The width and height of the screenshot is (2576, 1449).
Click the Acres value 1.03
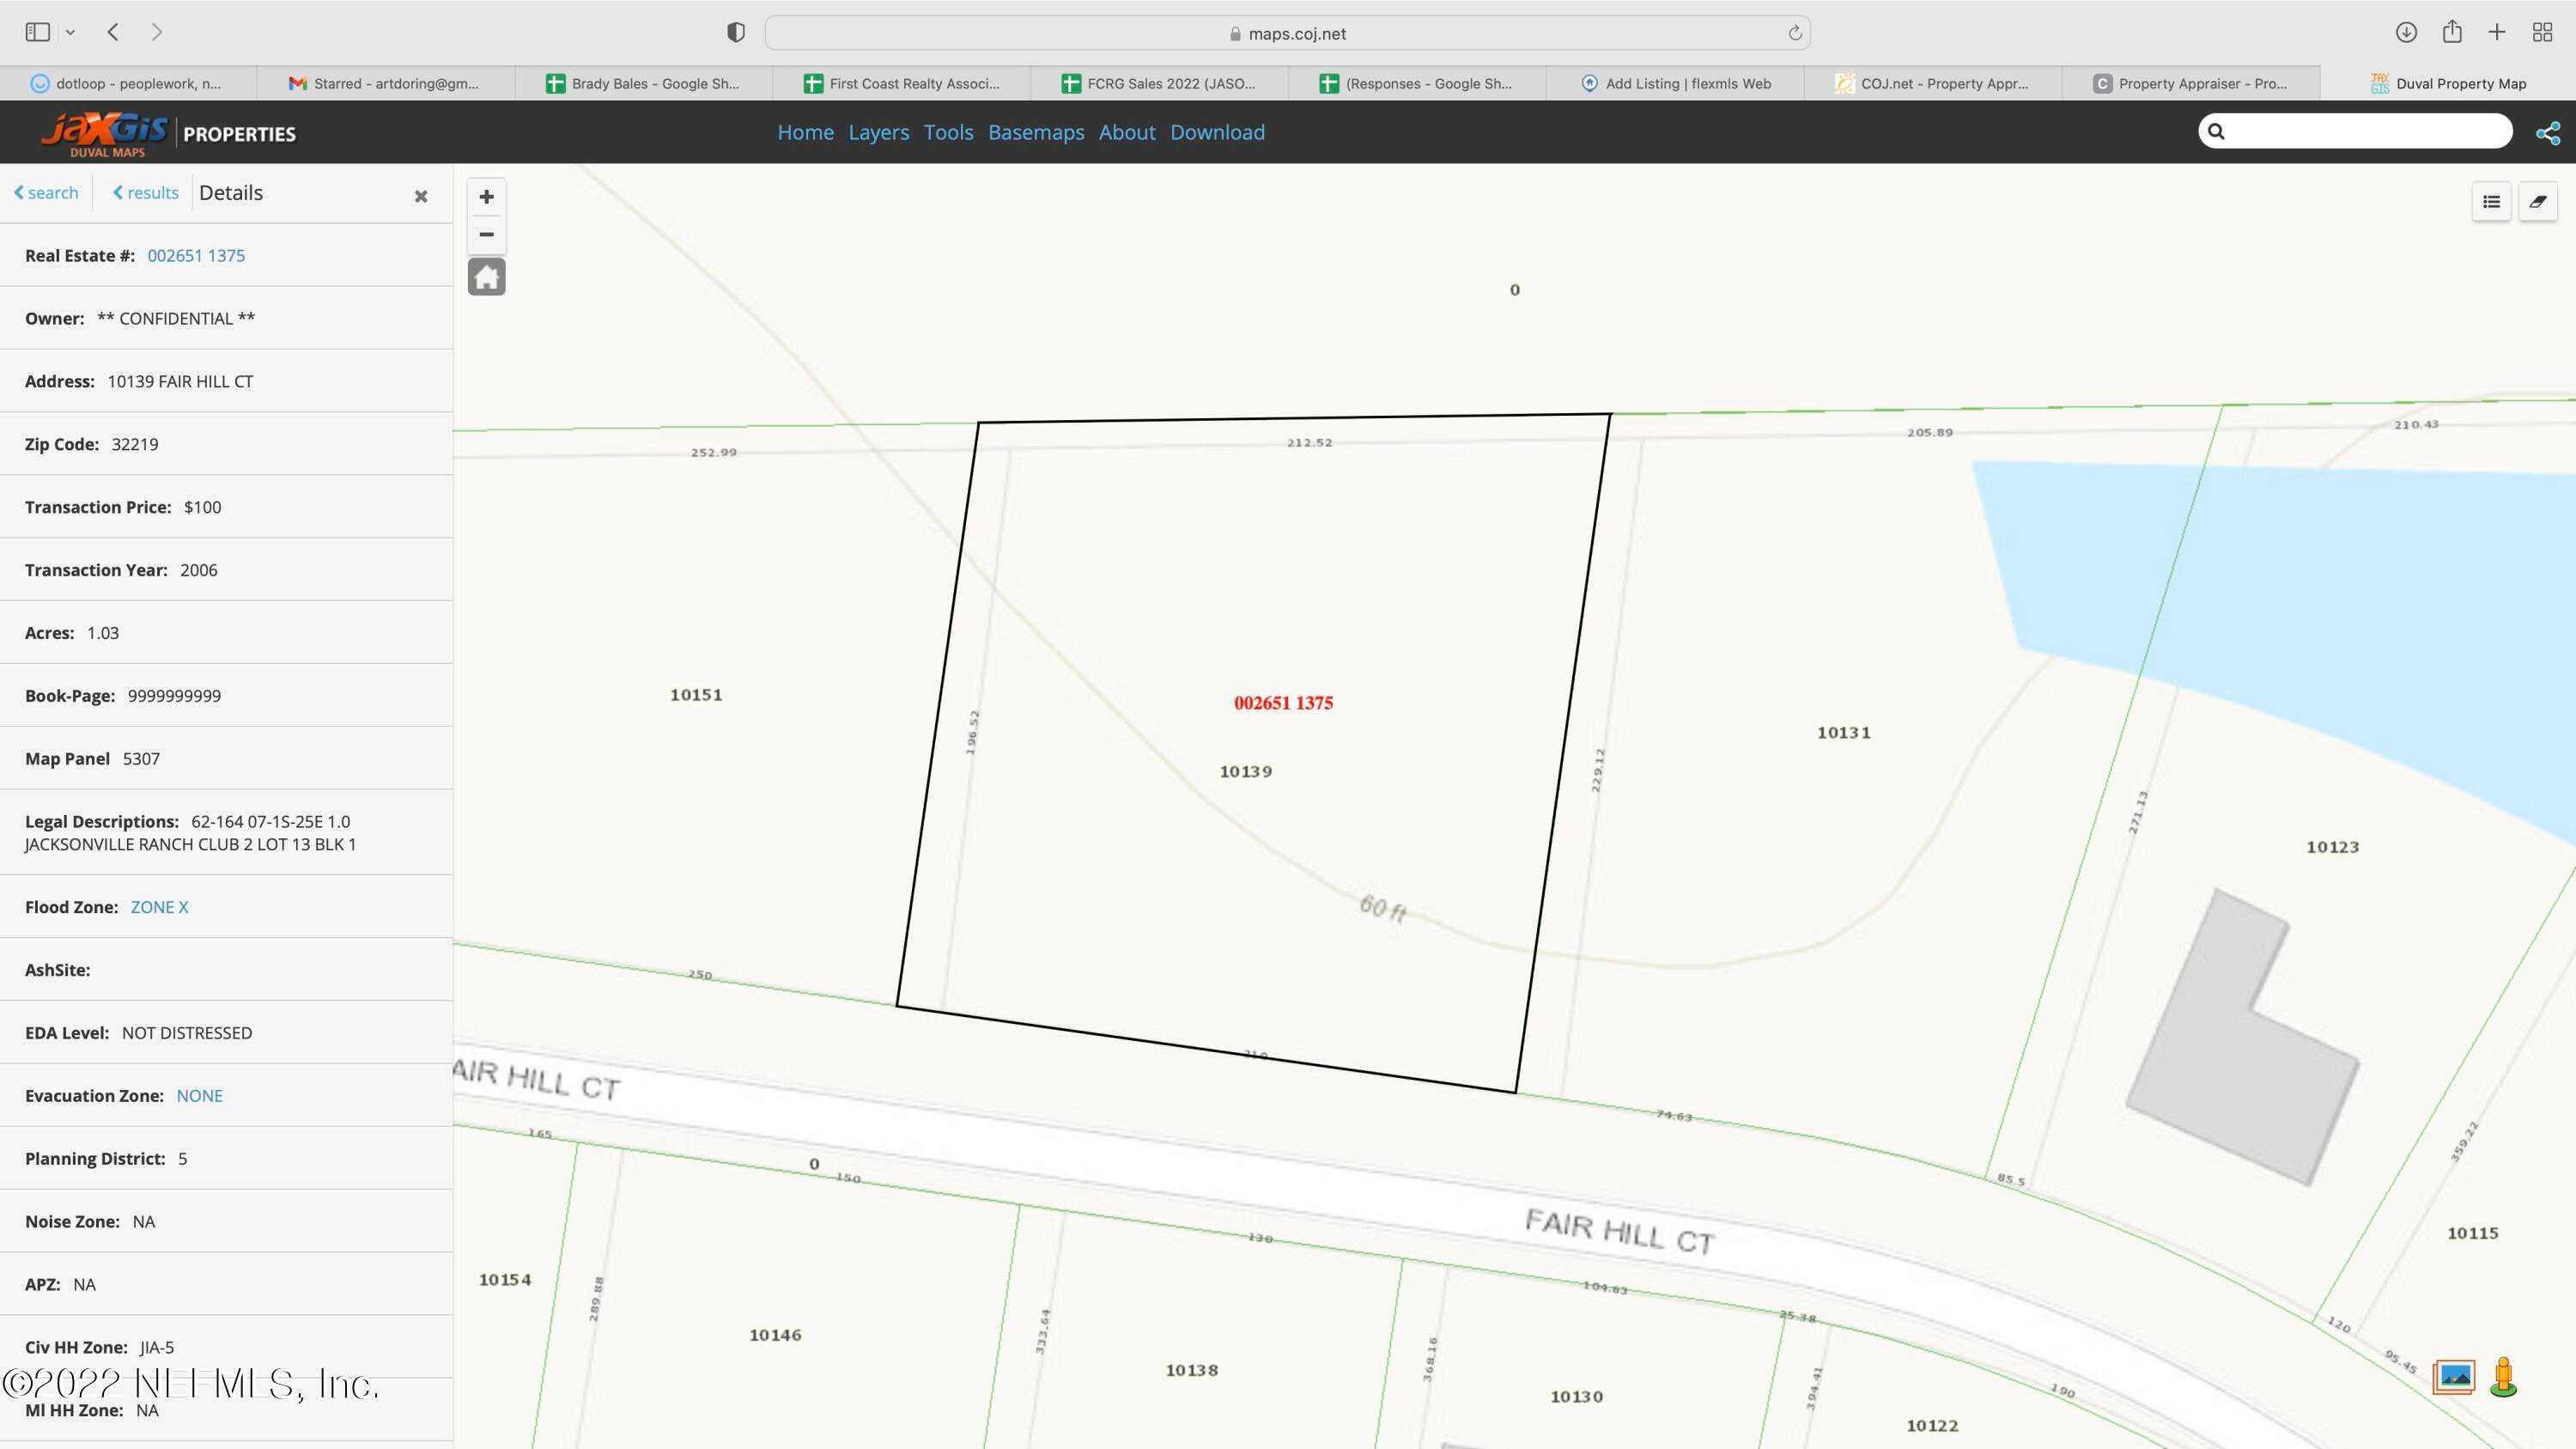tap(102, 633)
